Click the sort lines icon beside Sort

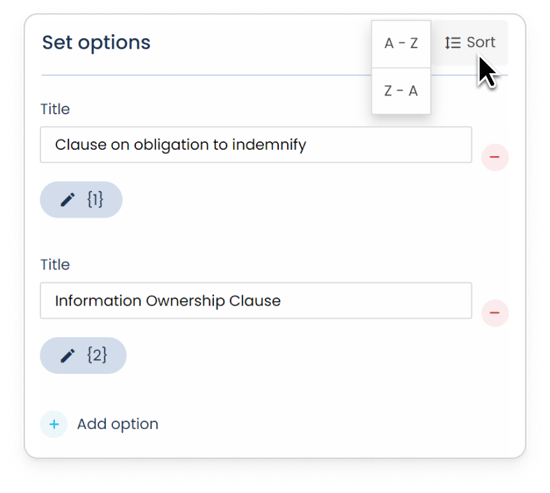(453, 43)
